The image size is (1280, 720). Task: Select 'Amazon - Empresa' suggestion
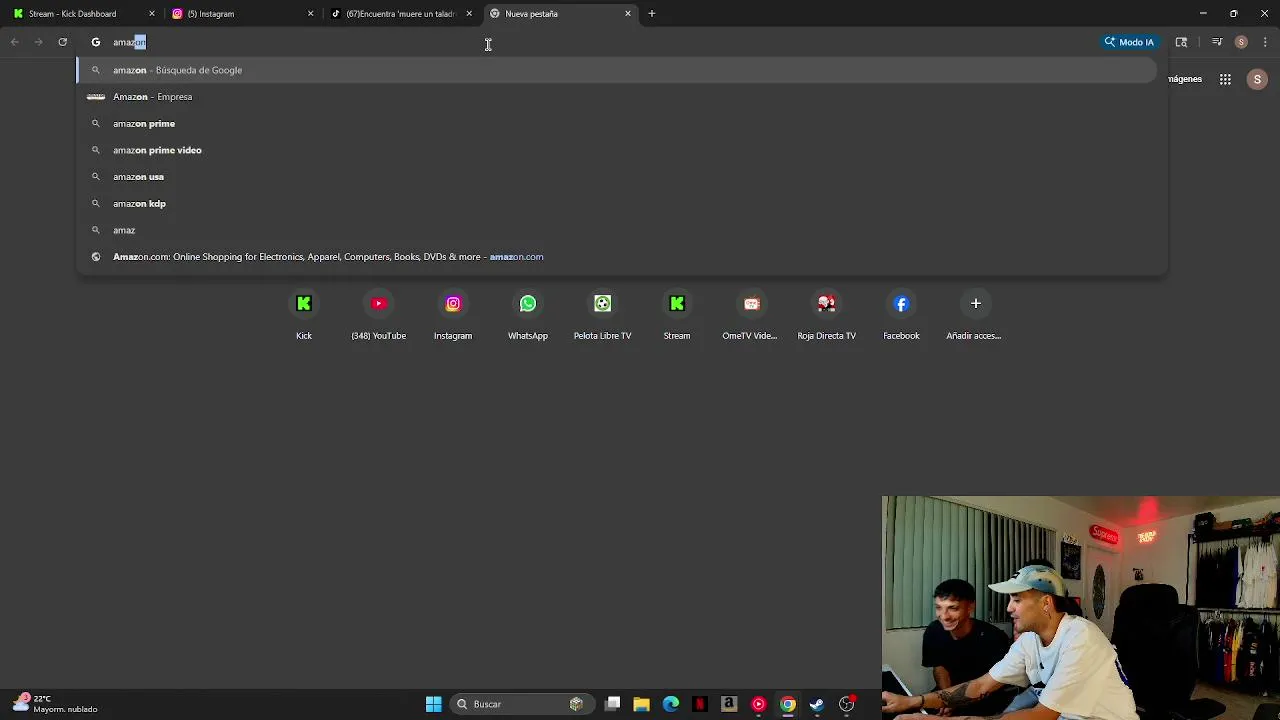click(616, 97)
